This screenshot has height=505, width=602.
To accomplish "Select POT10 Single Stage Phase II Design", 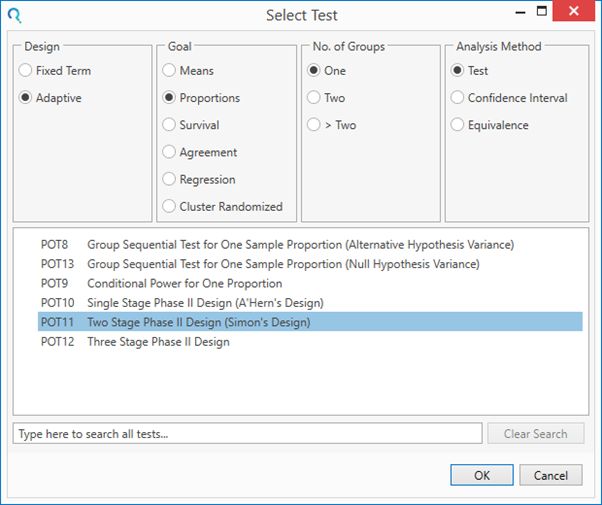I will (x=310, y=303).
